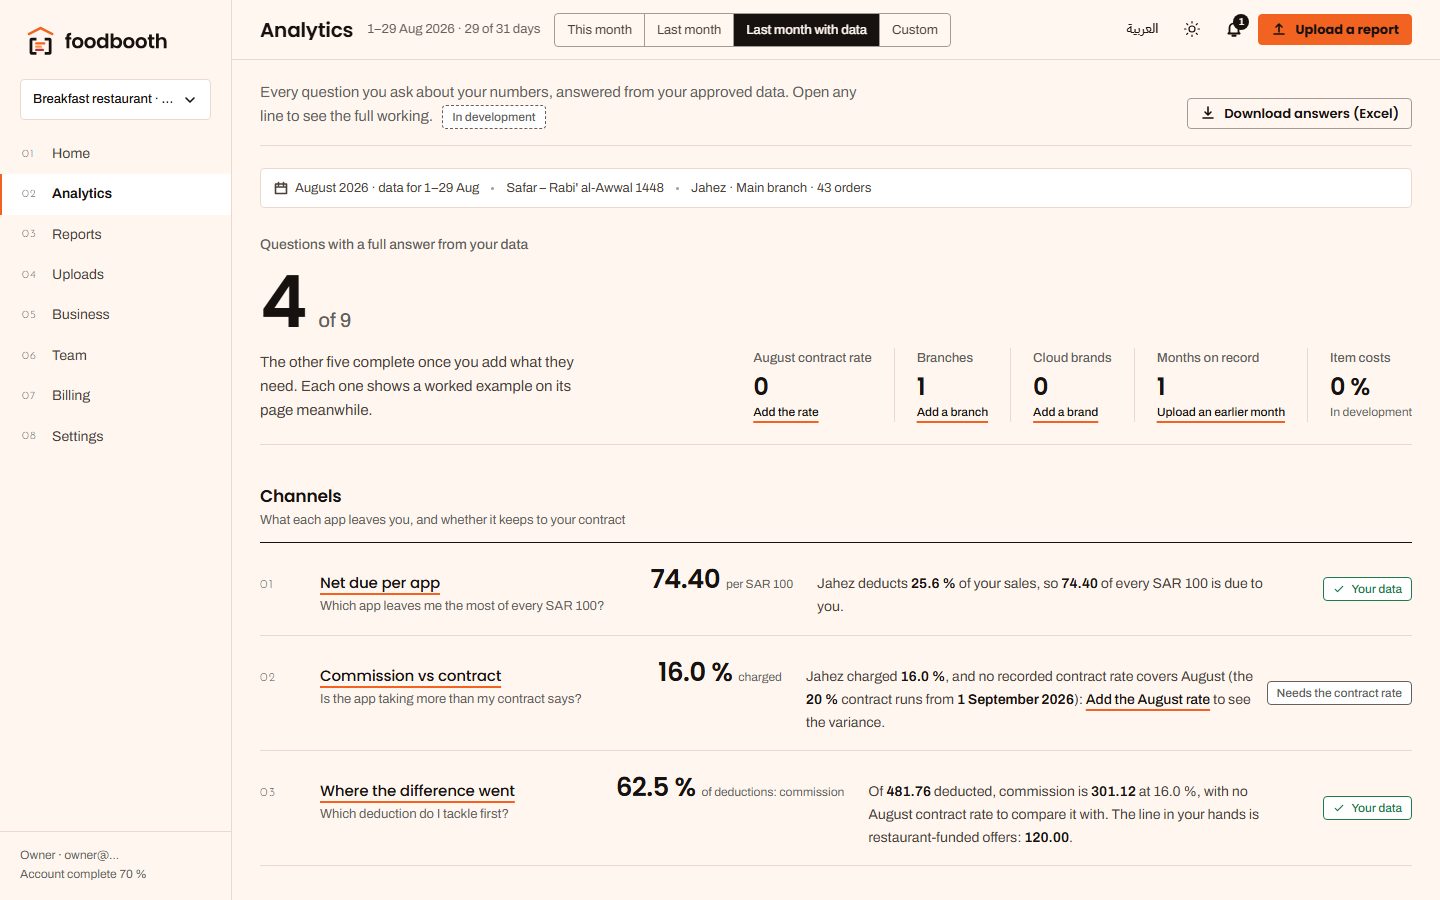Open Where the difference went question
Screen dimensions: 1440x900
[x=417, y=791]
